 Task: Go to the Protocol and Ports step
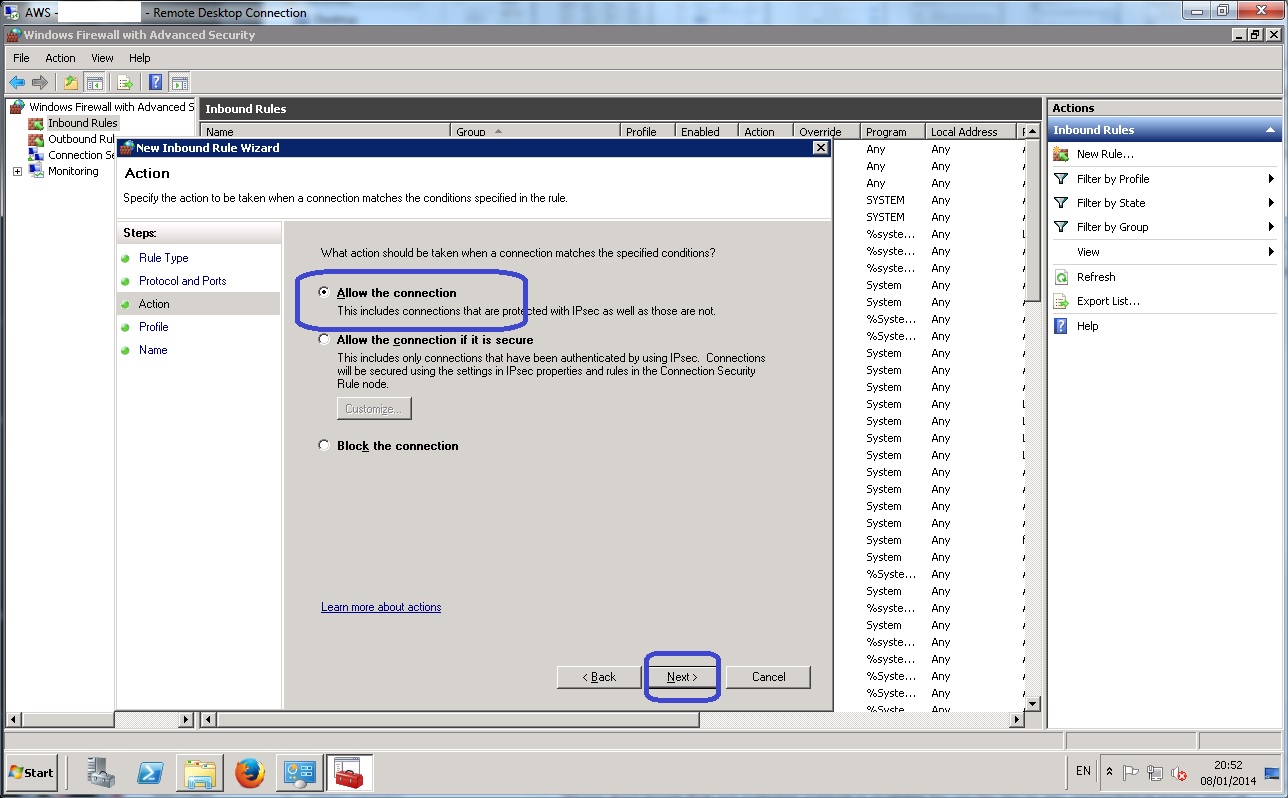pos(183,281)
